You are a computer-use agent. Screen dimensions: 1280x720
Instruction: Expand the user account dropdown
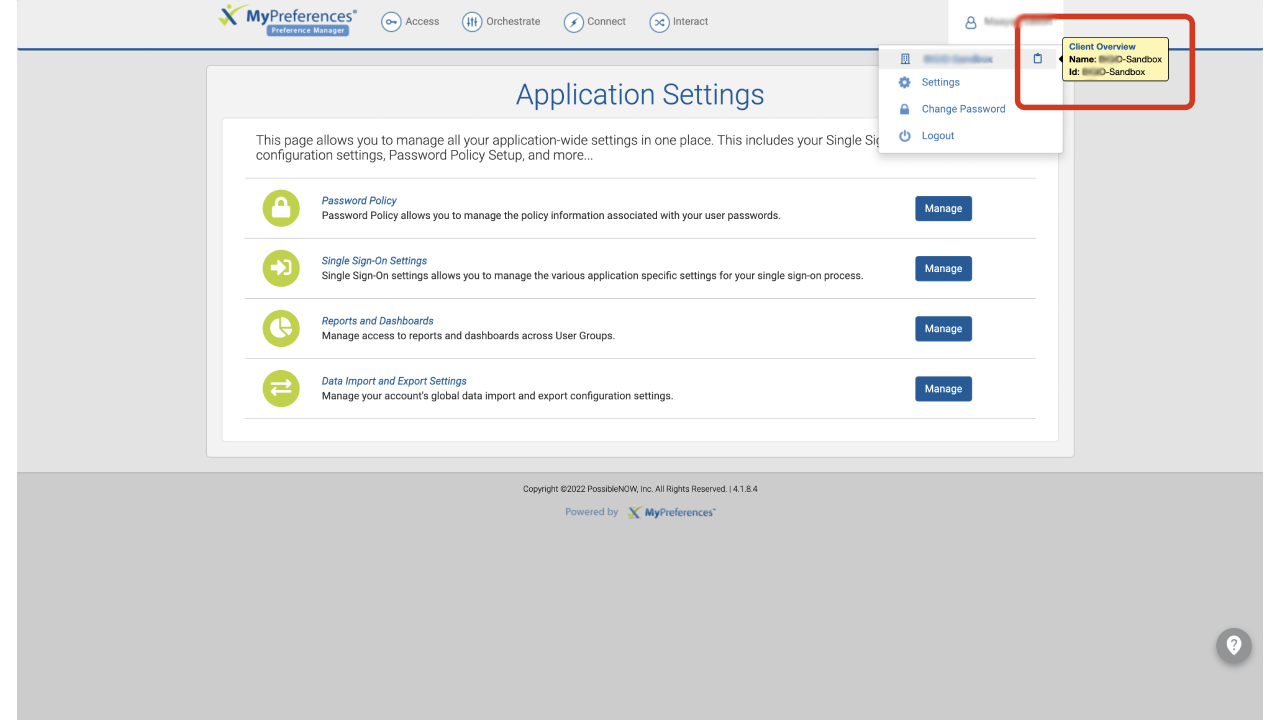[1004, 22]
